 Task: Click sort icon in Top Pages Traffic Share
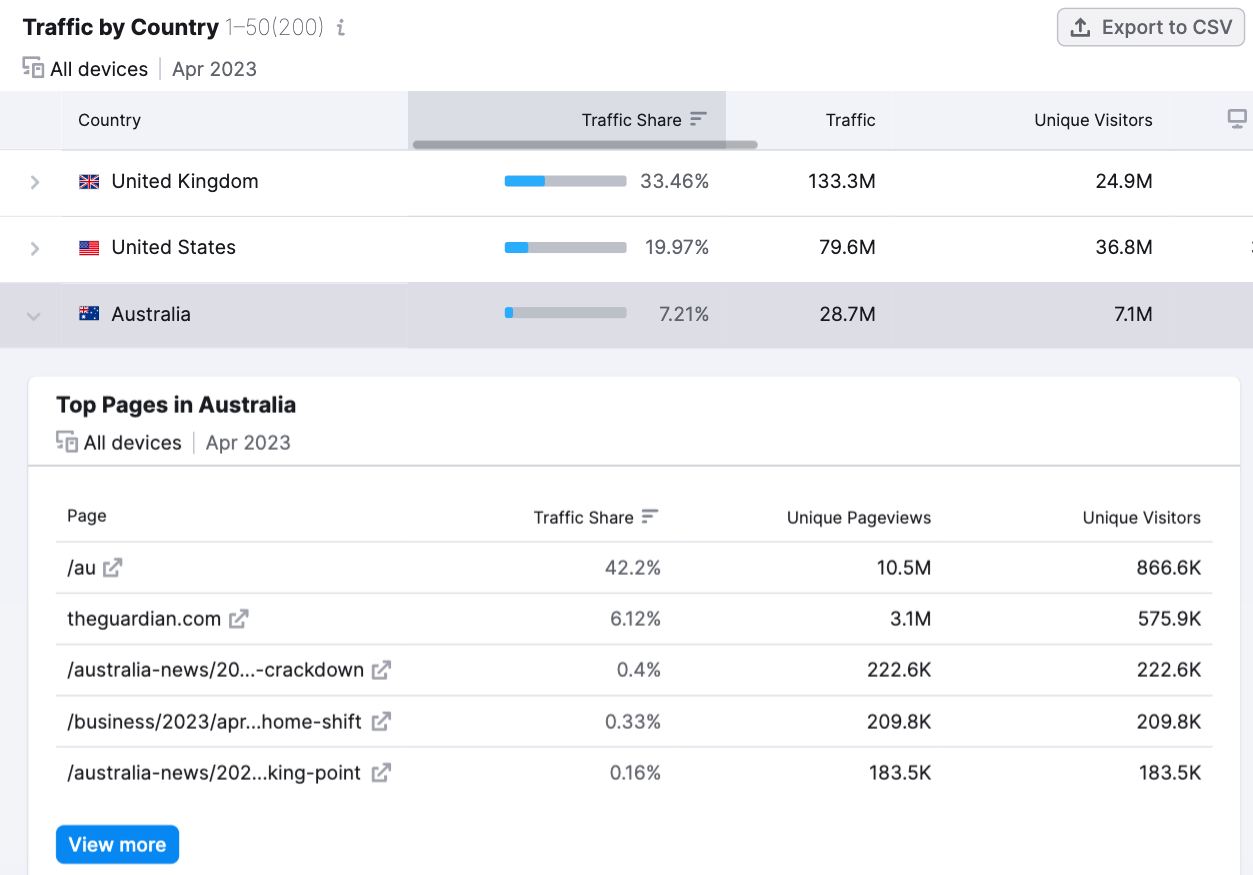tap(650, 517)
